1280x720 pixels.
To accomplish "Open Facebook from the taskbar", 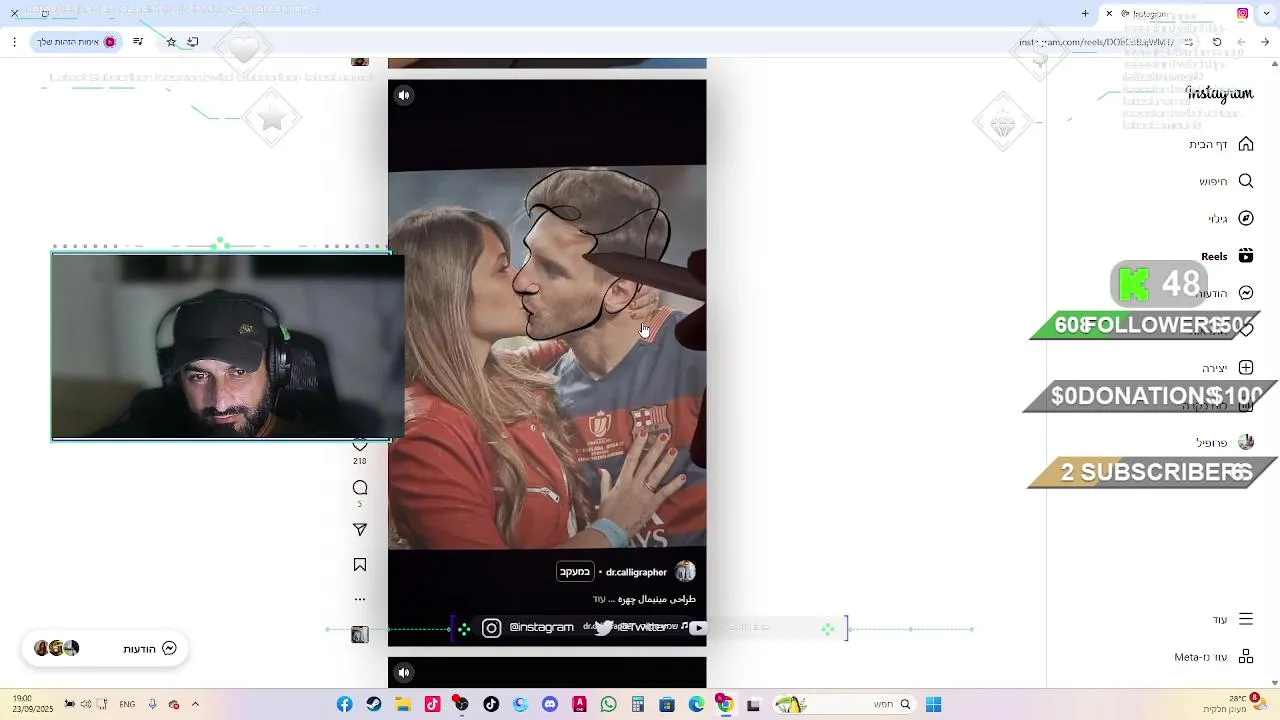I will click(x=344, y=705).
